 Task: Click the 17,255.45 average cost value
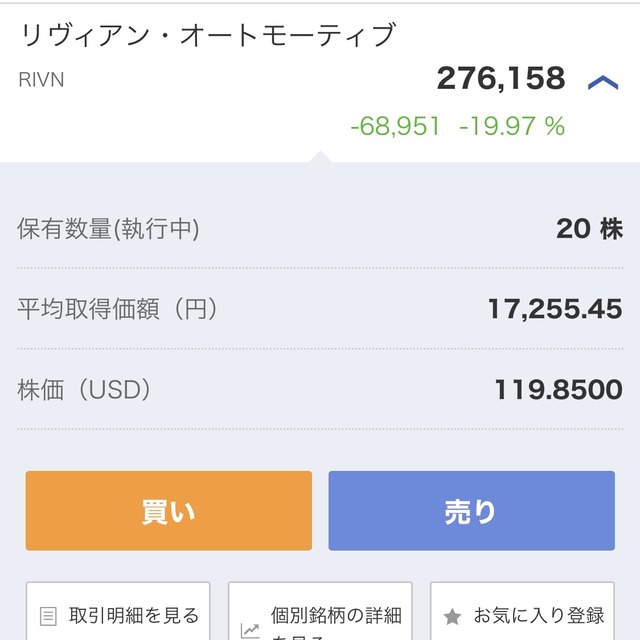tap(555, 309)
